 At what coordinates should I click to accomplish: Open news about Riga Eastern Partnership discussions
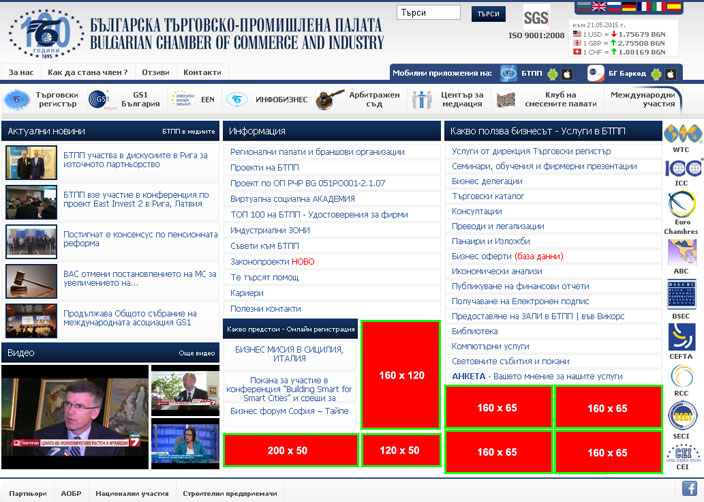135,160
